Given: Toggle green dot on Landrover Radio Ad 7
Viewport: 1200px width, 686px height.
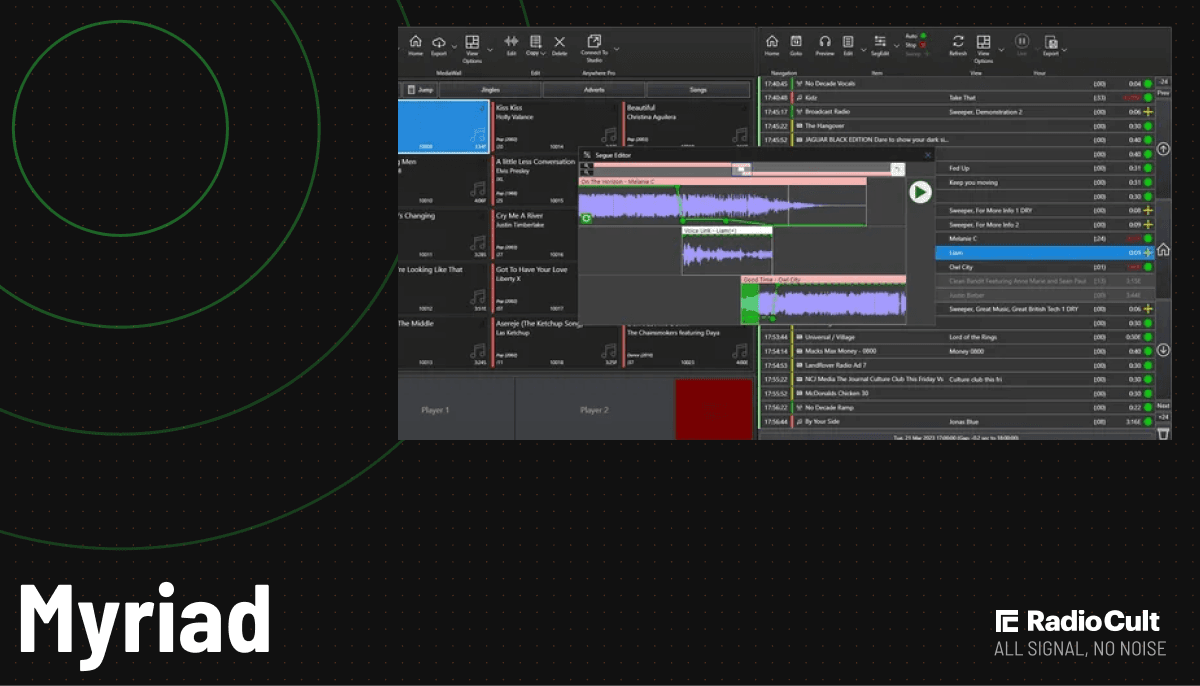Looking at the screenshot, I should (x=1148, y=365).
